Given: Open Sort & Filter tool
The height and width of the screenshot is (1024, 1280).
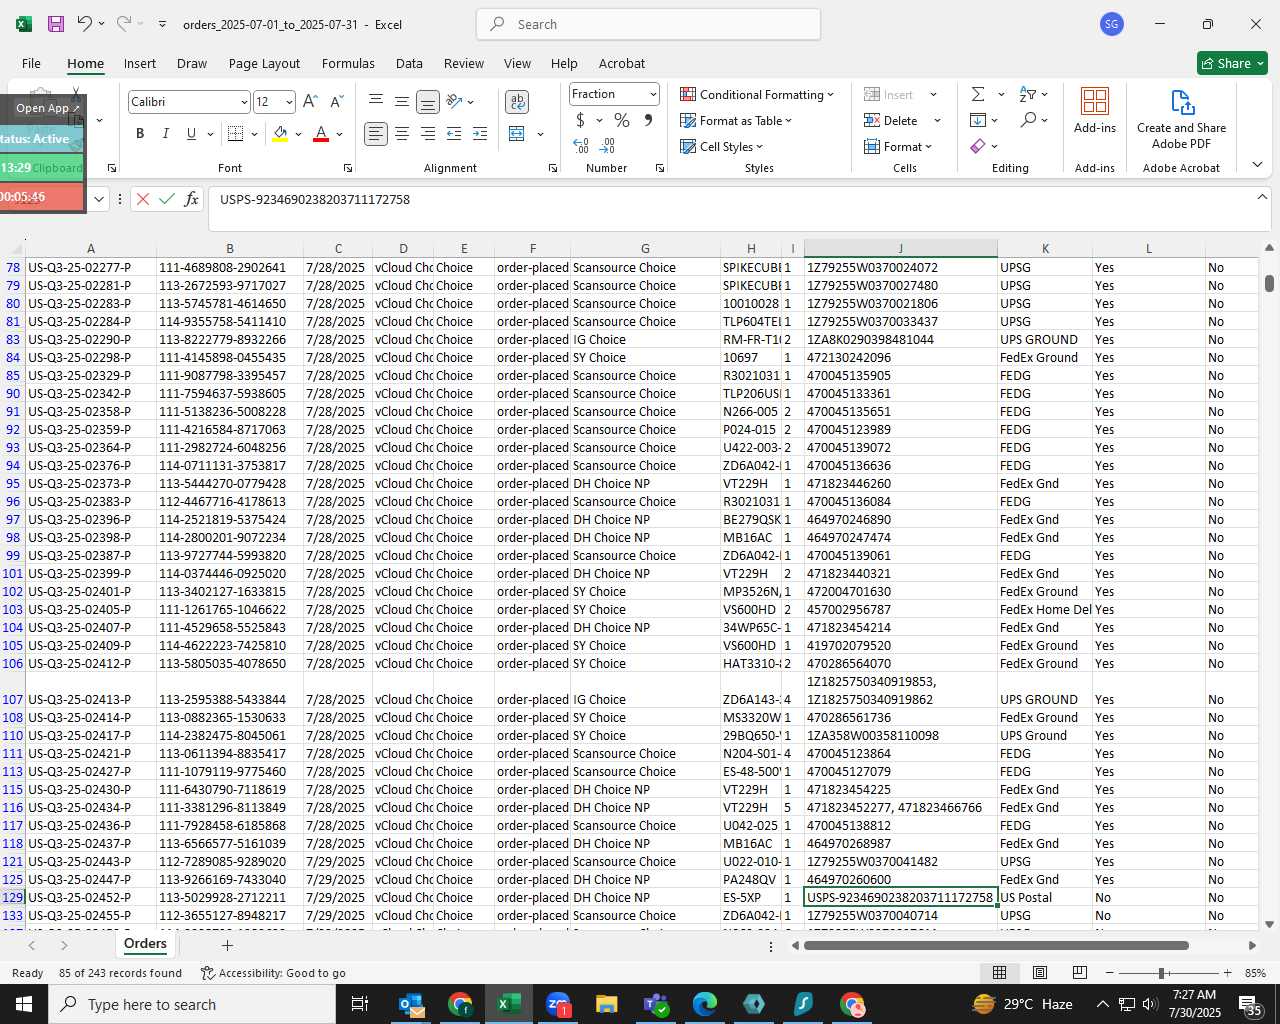Looking at the screenshot, I should 1028,94.
